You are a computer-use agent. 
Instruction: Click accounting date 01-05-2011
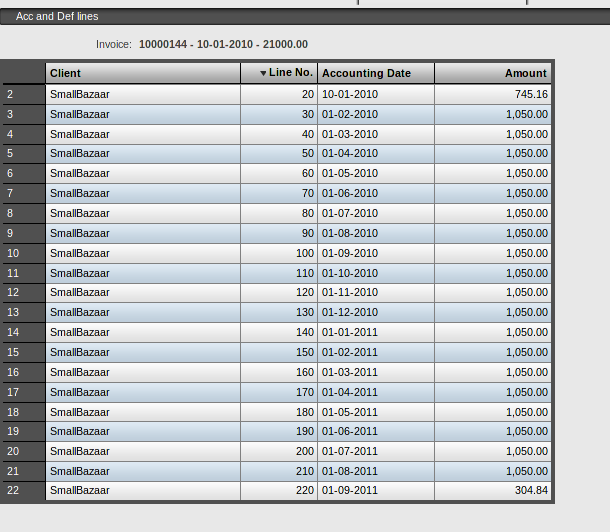[376, 412]
